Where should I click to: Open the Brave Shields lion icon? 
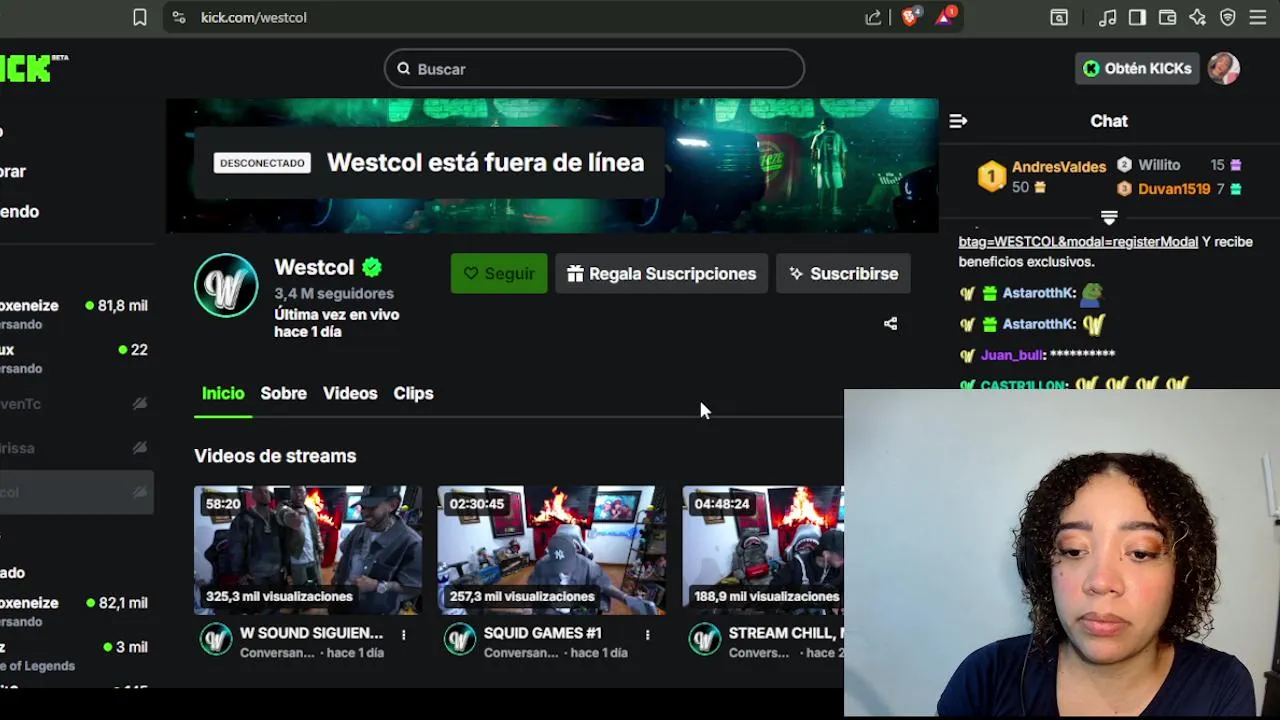[909, 17]
